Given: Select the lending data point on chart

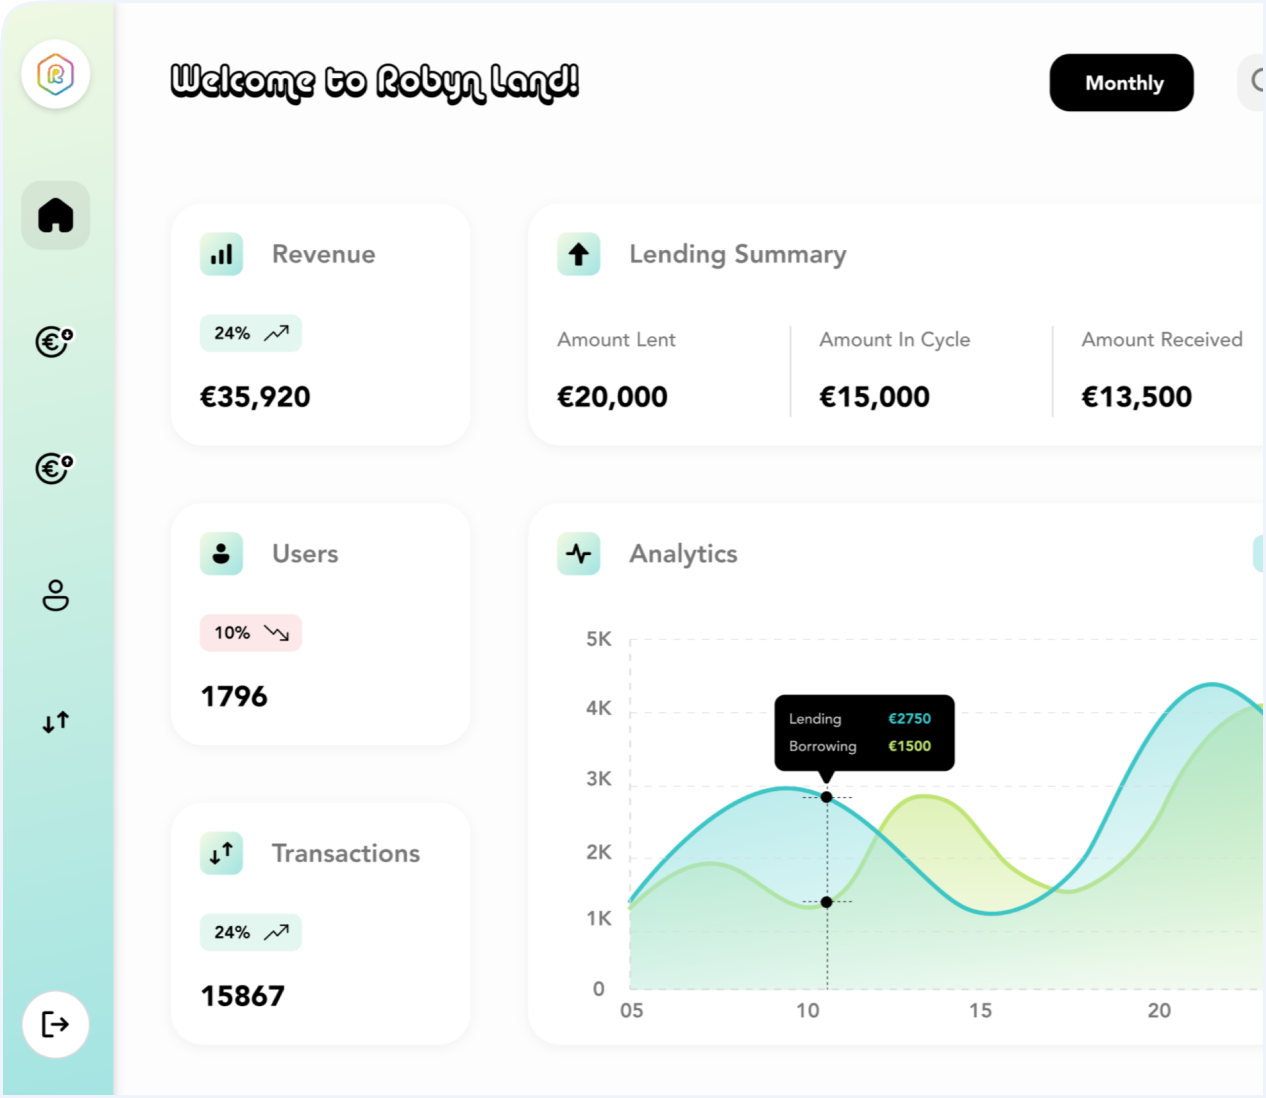Looking at the screenshot, I should pyautogui.click(x=826, y=797).
